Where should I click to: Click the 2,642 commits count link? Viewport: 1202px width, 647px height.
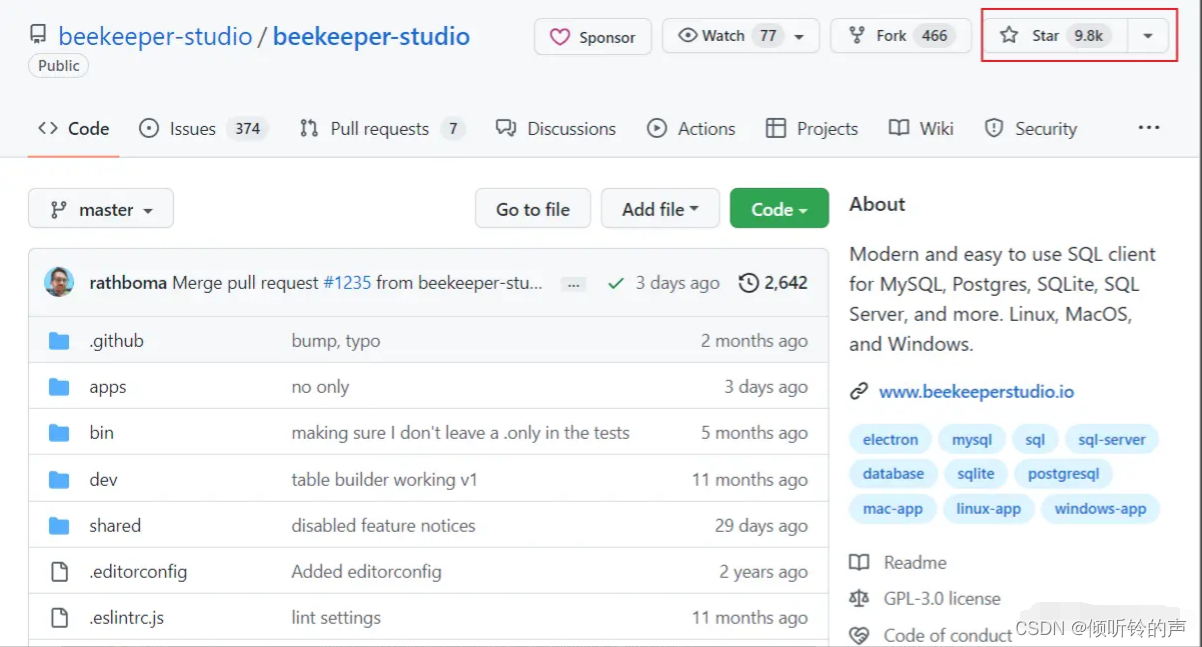tap(785, 283)
